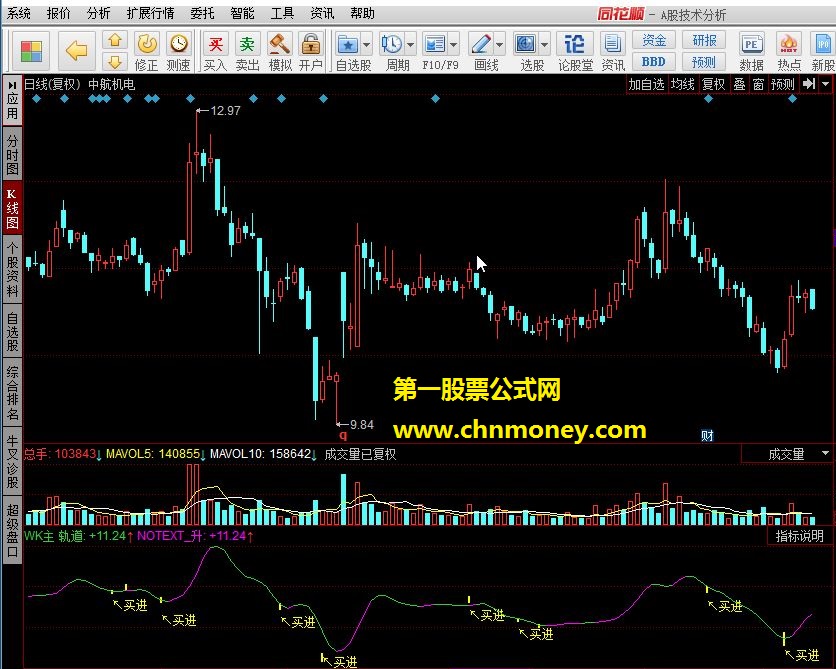Toggle 复权 price adjustment
The width and height of the screenshot is (836, 669).
coord(713,84)
